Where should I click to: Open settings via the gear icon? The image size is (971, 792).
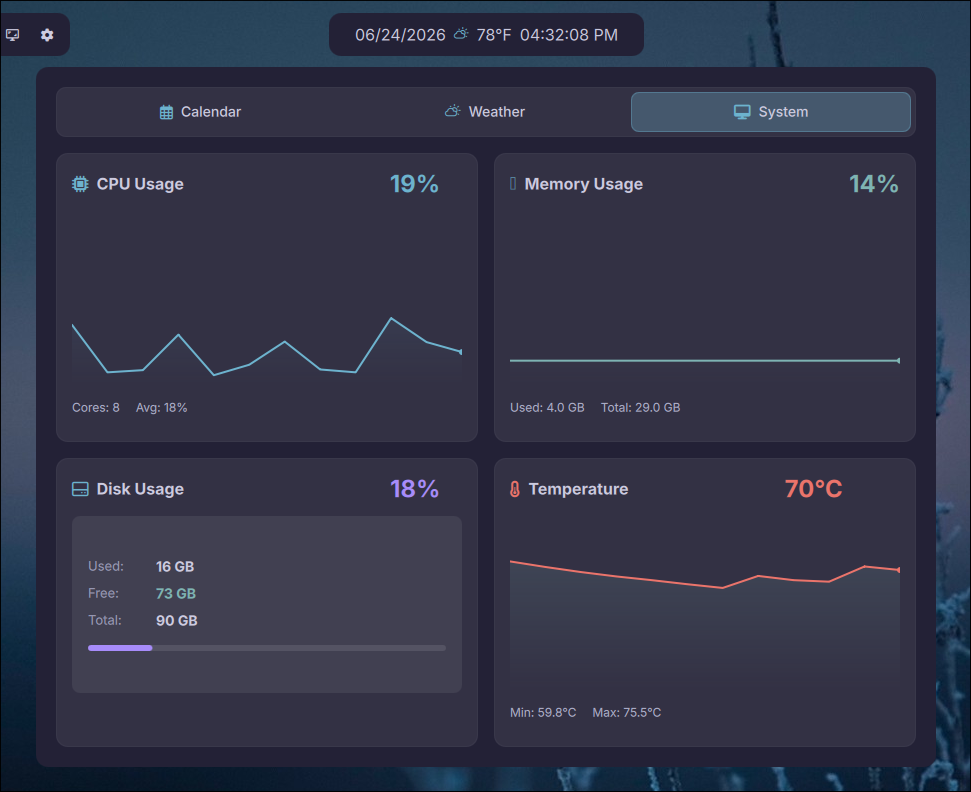[x=47, y=35]
